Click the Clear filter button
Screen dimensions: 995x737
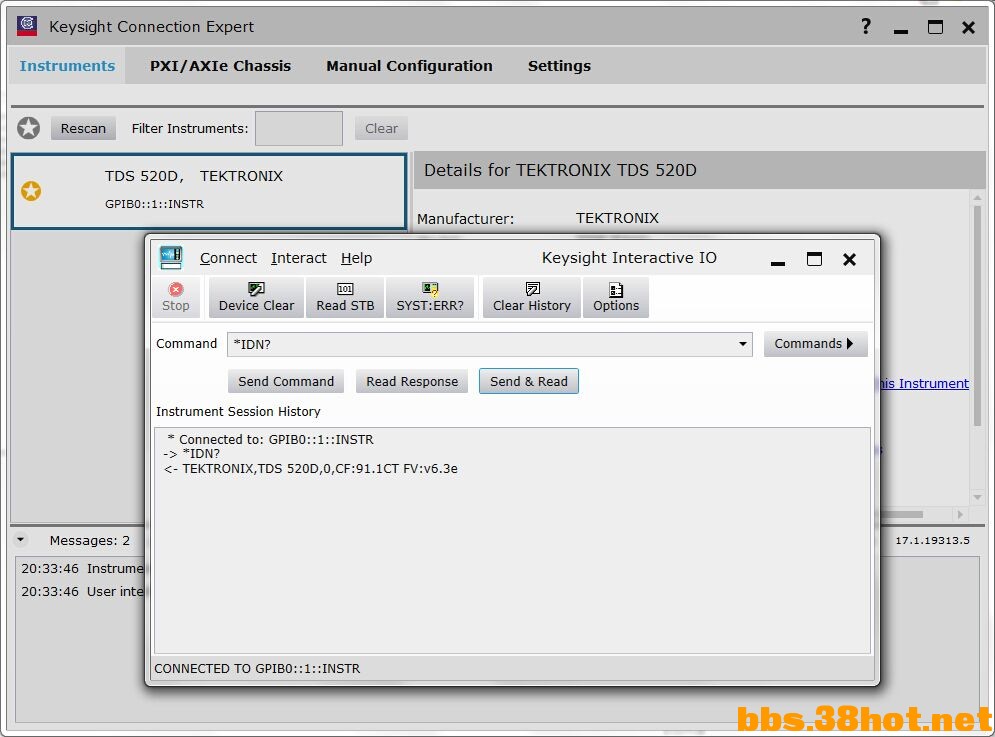tap(381, 128)
